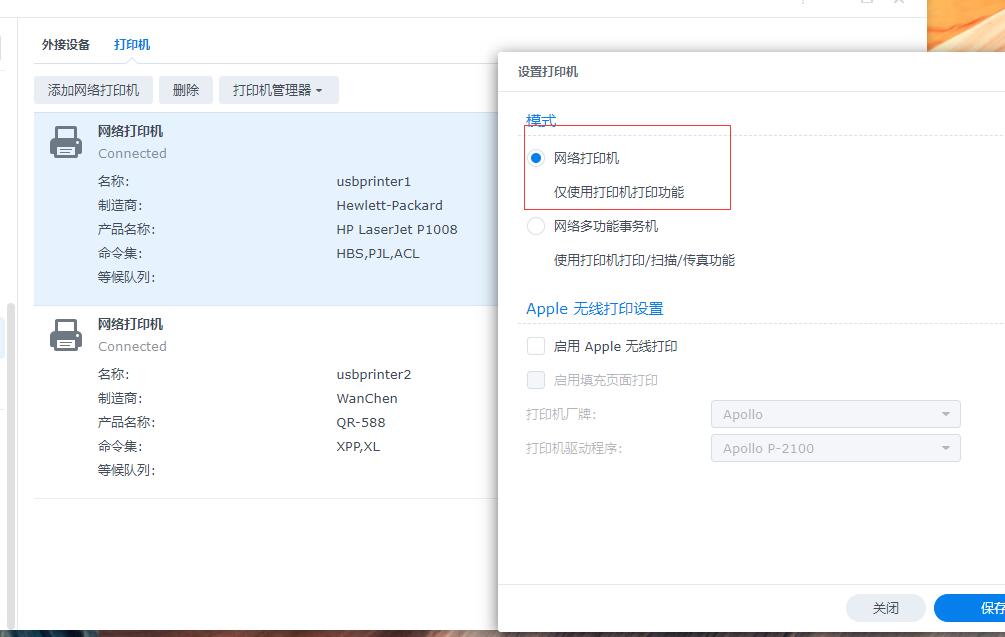The width and height of the screenshot is (1005, 637).
Task: Enable the 启用 Apple 无线打印 checkbox
Action: pos(536,345)
